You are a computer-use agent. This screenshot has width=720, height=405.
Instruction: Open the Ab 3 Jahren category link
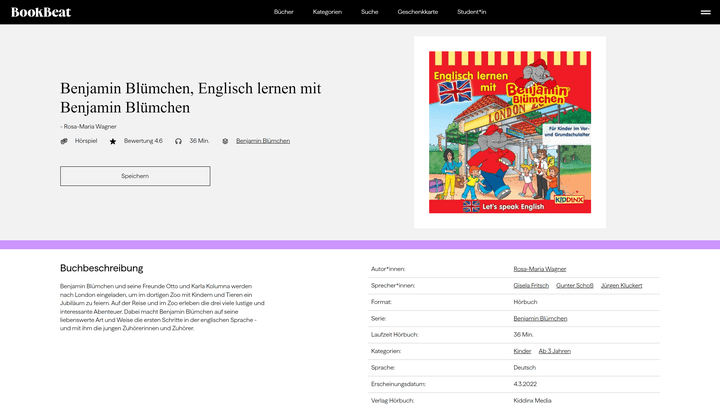point(554,351)
